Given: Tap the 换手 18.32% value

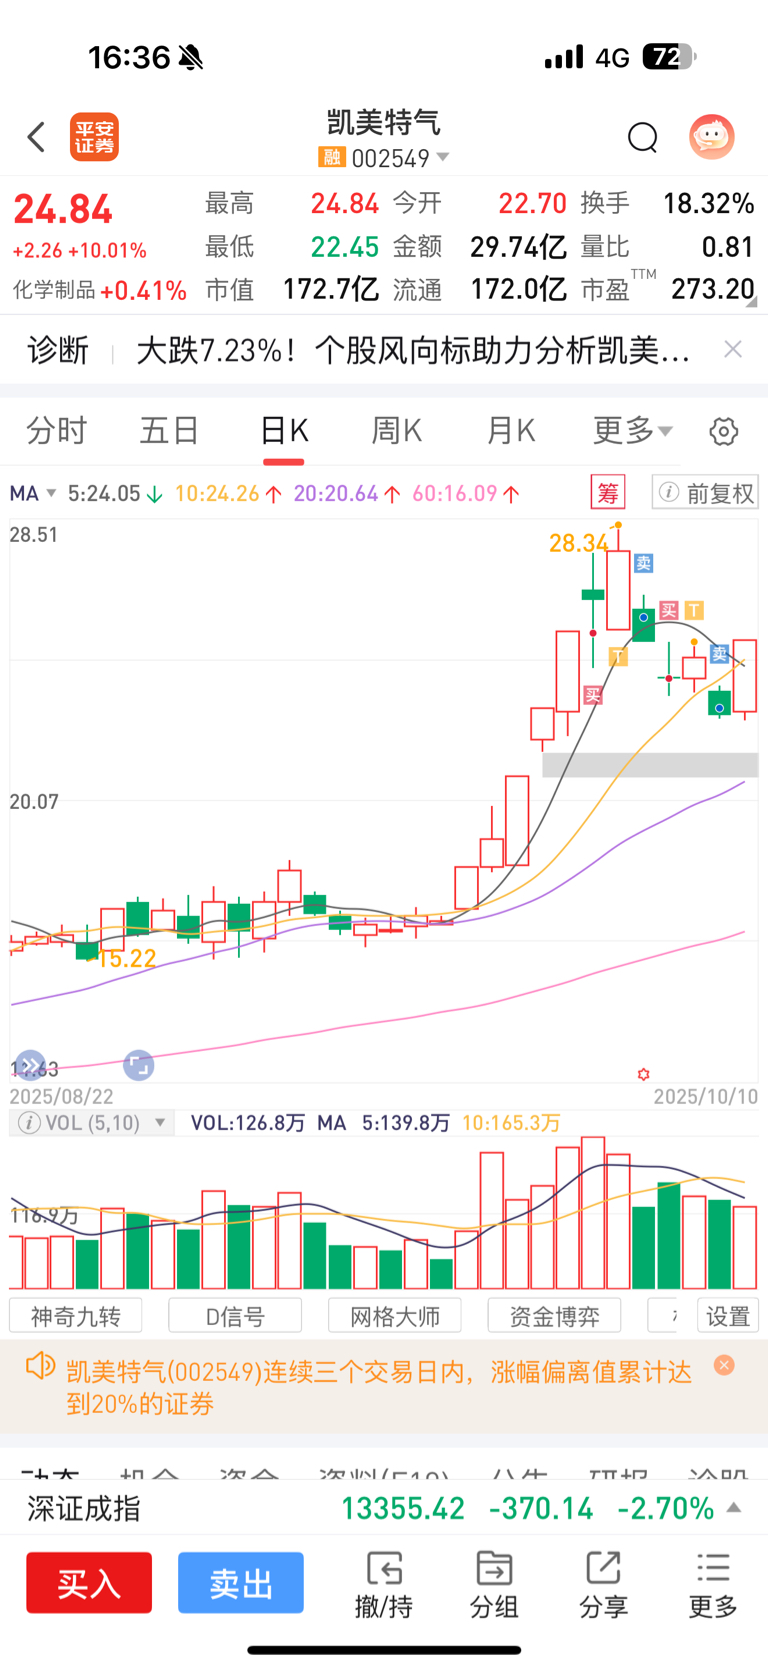Looking at the screenshot, I should (709, 204).
